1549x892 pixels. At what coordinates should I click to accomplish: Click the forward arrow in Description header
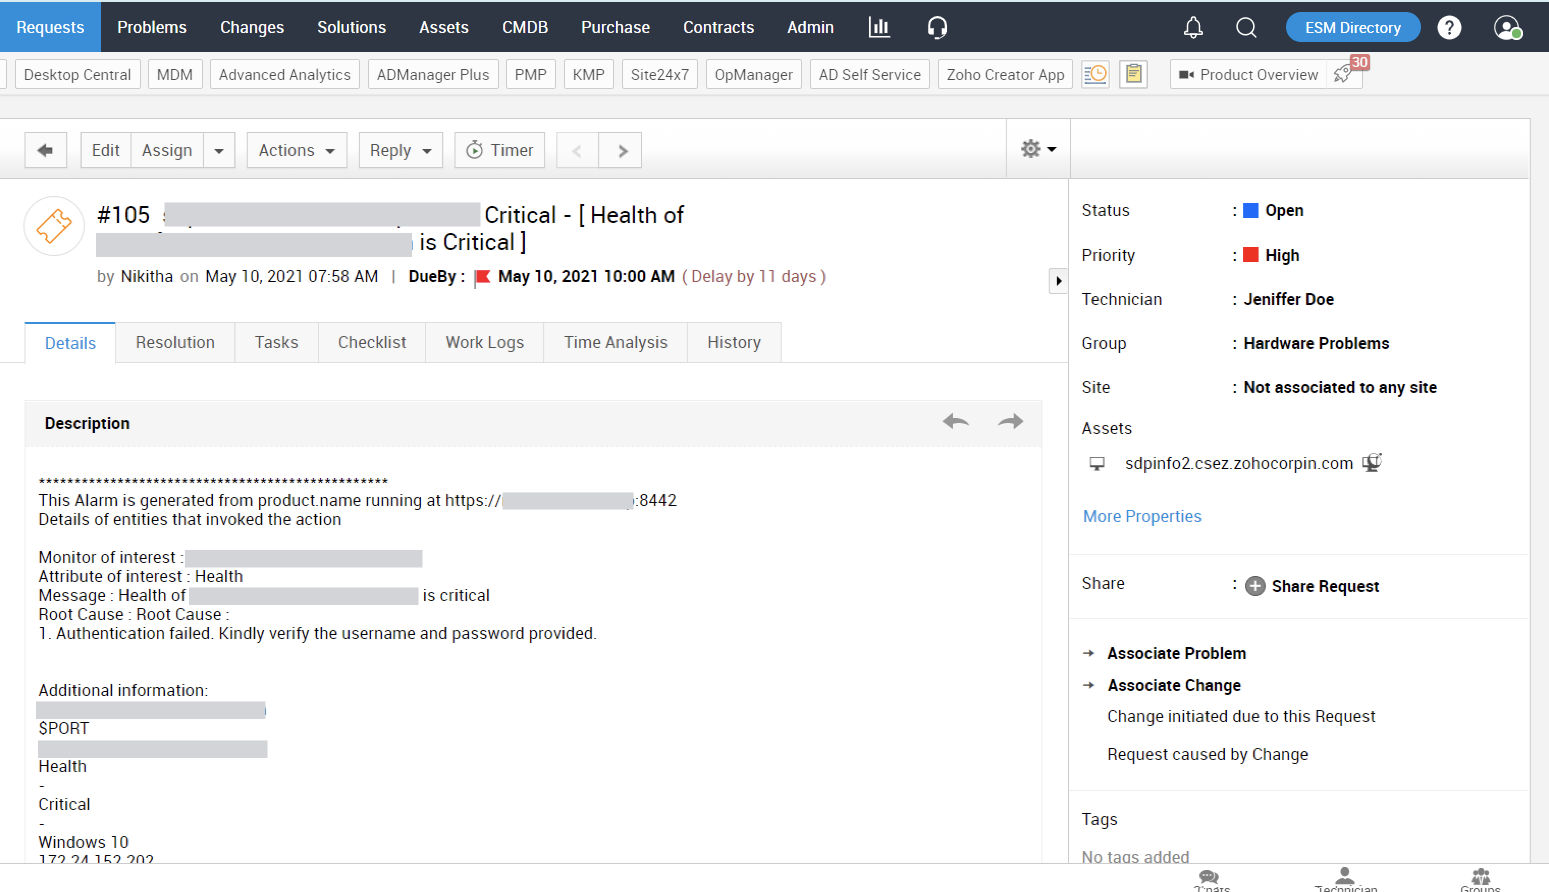(x=1011, y=421)
